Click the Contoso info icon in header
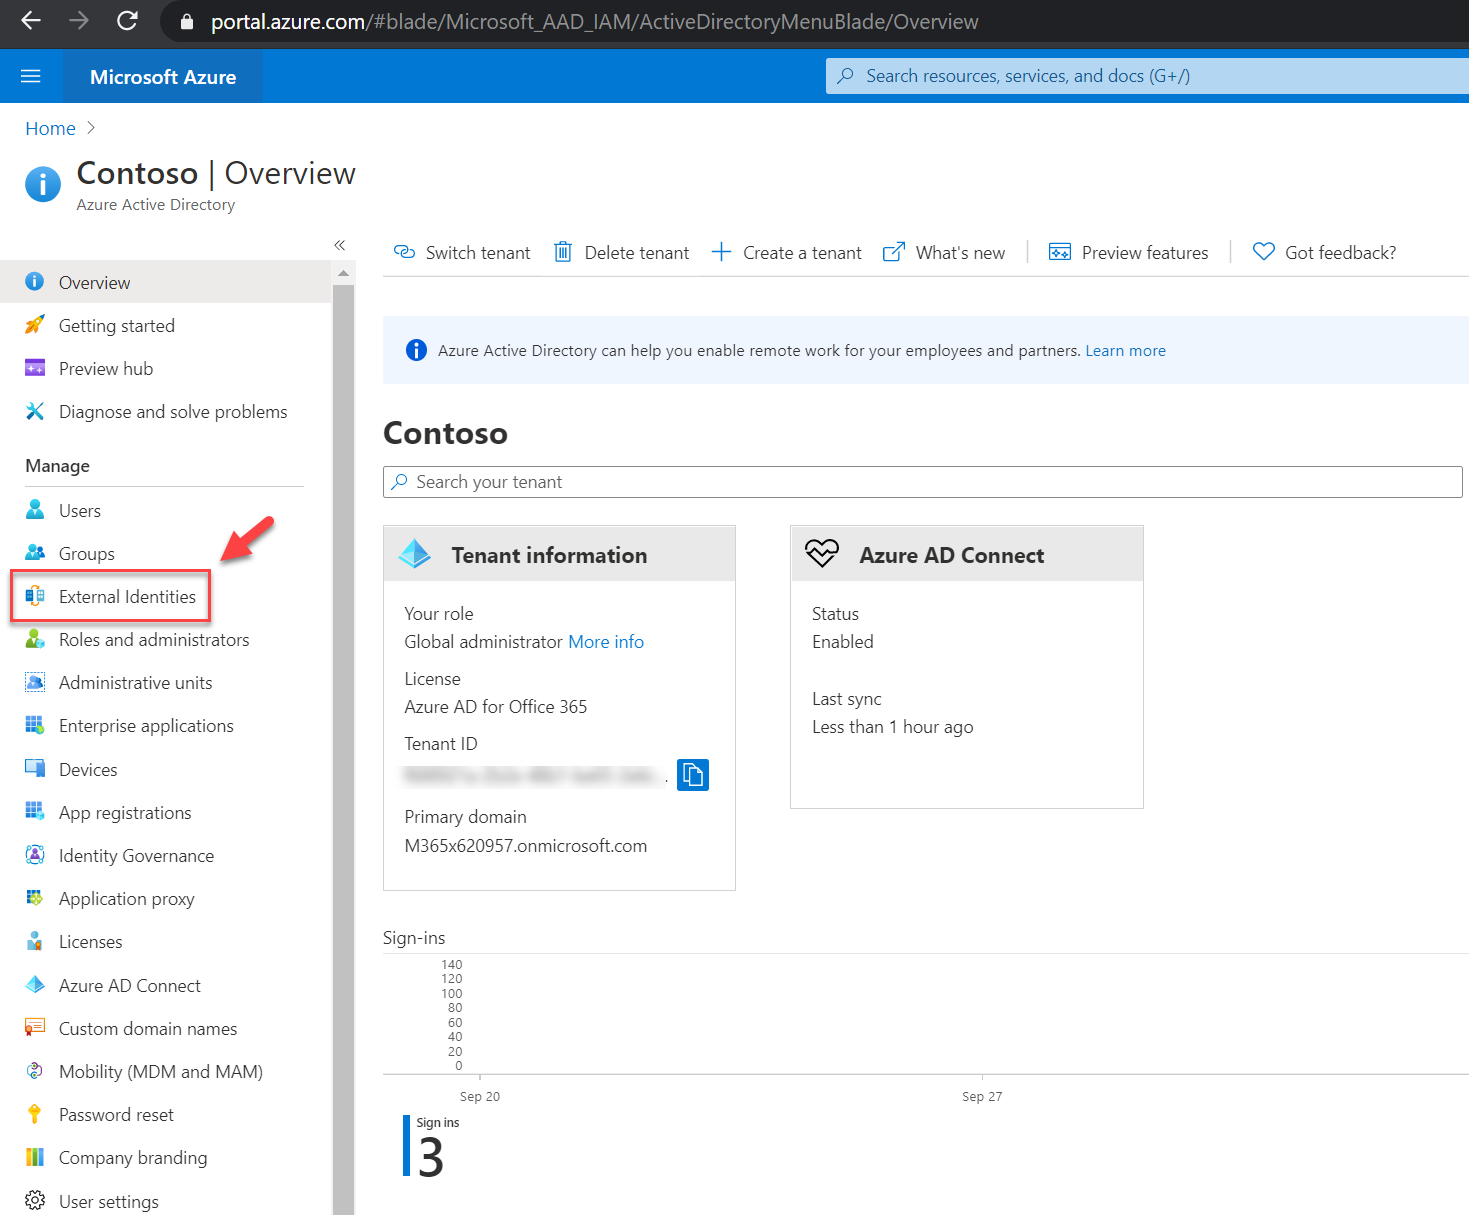Viewport: 1469px width, 1215px height. pos(43,184)
